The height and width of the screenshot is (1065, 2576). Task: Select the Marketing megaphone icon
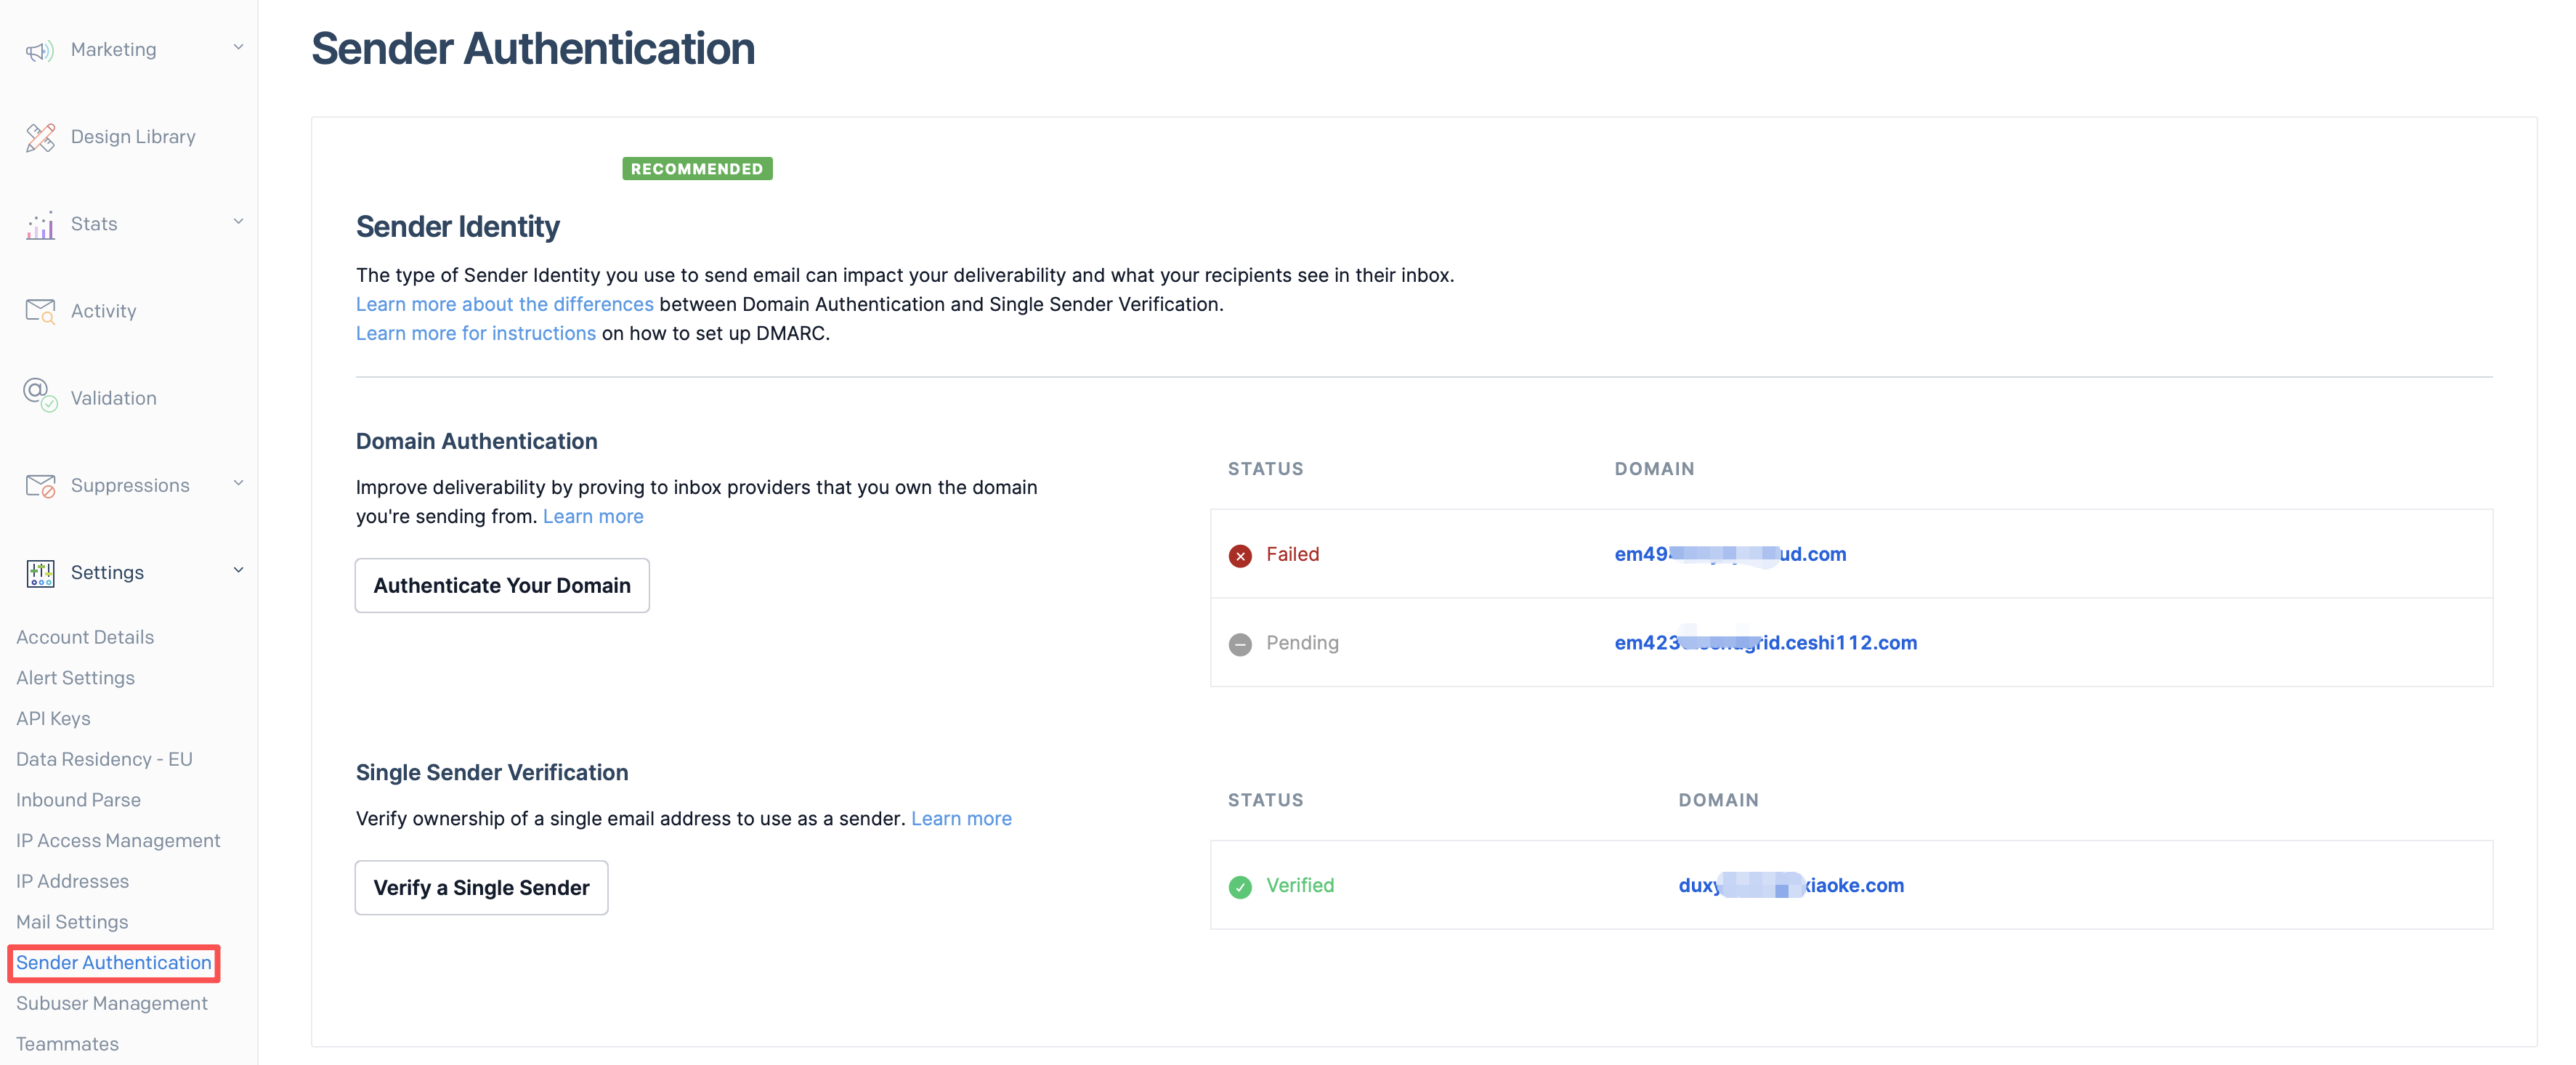(39, 49)
